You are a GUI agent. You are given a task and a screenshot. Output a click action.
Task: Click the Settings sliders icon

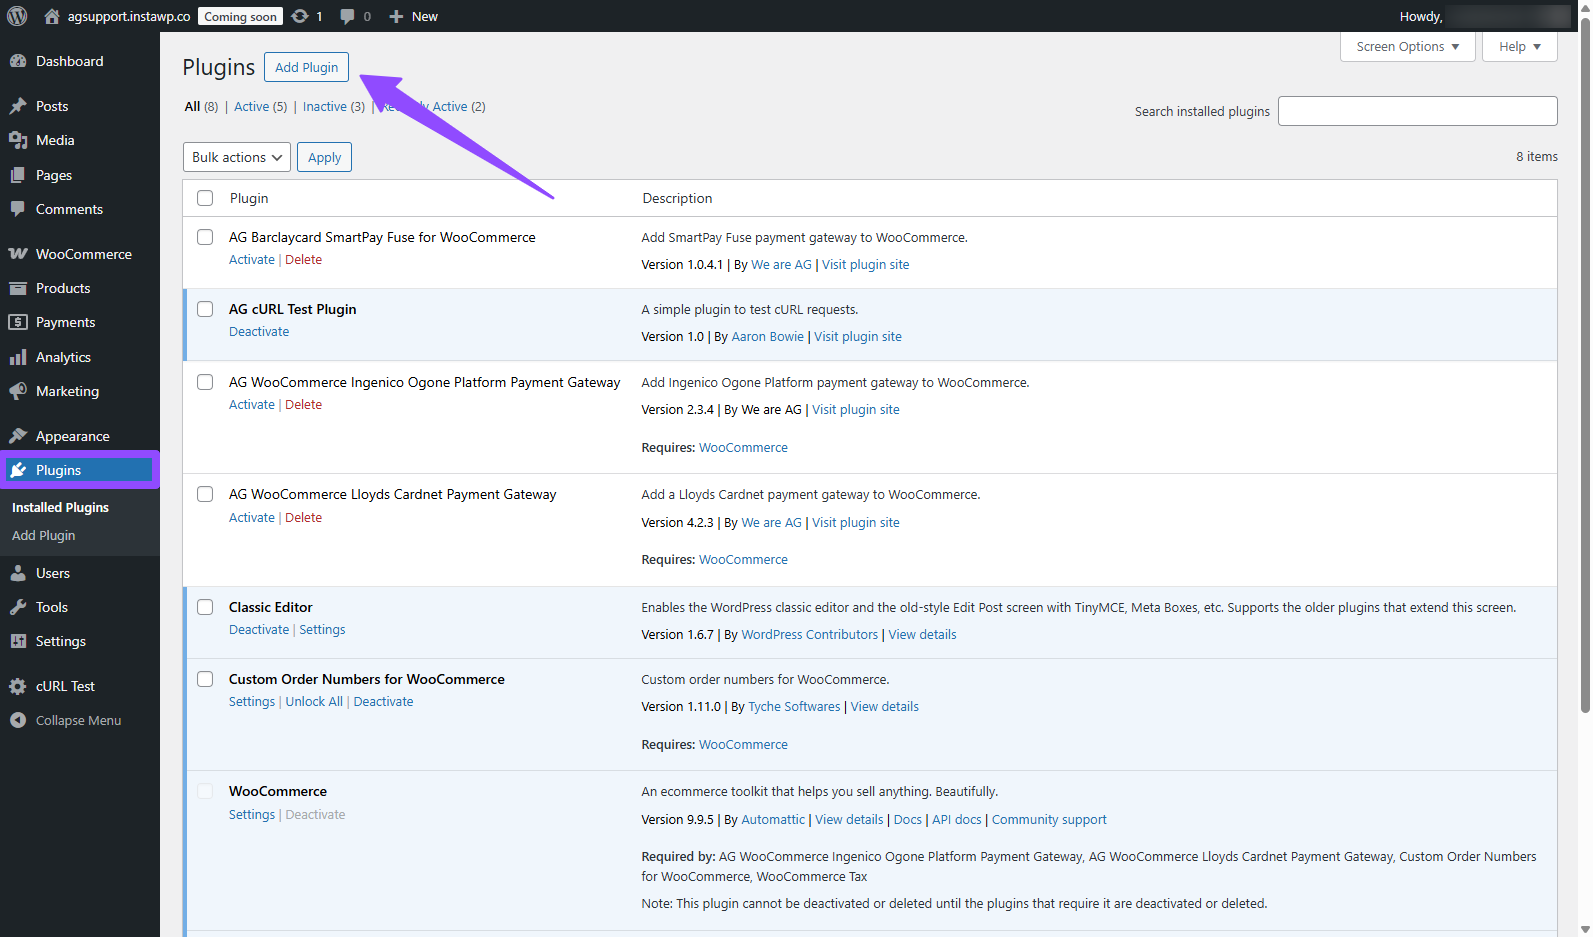coord(18,641)
